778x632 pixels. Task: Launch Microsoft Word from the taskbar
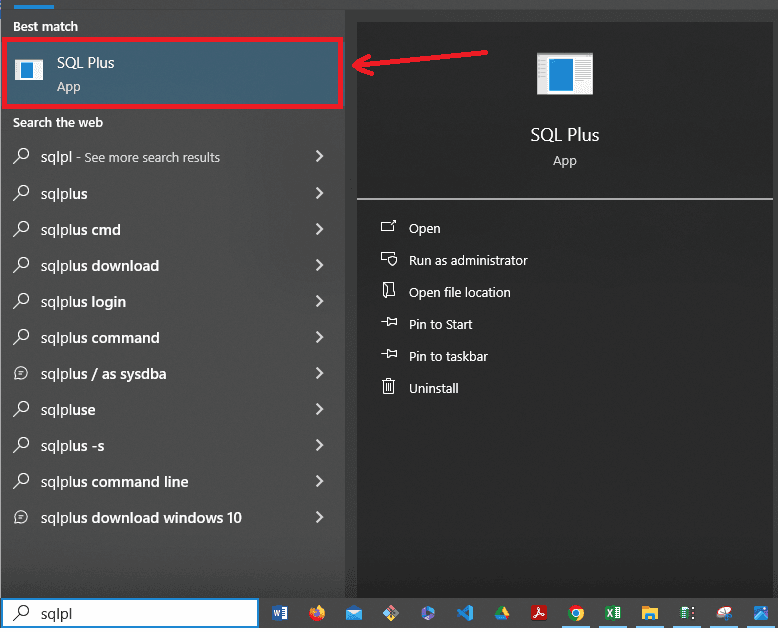tap(280, 613)
